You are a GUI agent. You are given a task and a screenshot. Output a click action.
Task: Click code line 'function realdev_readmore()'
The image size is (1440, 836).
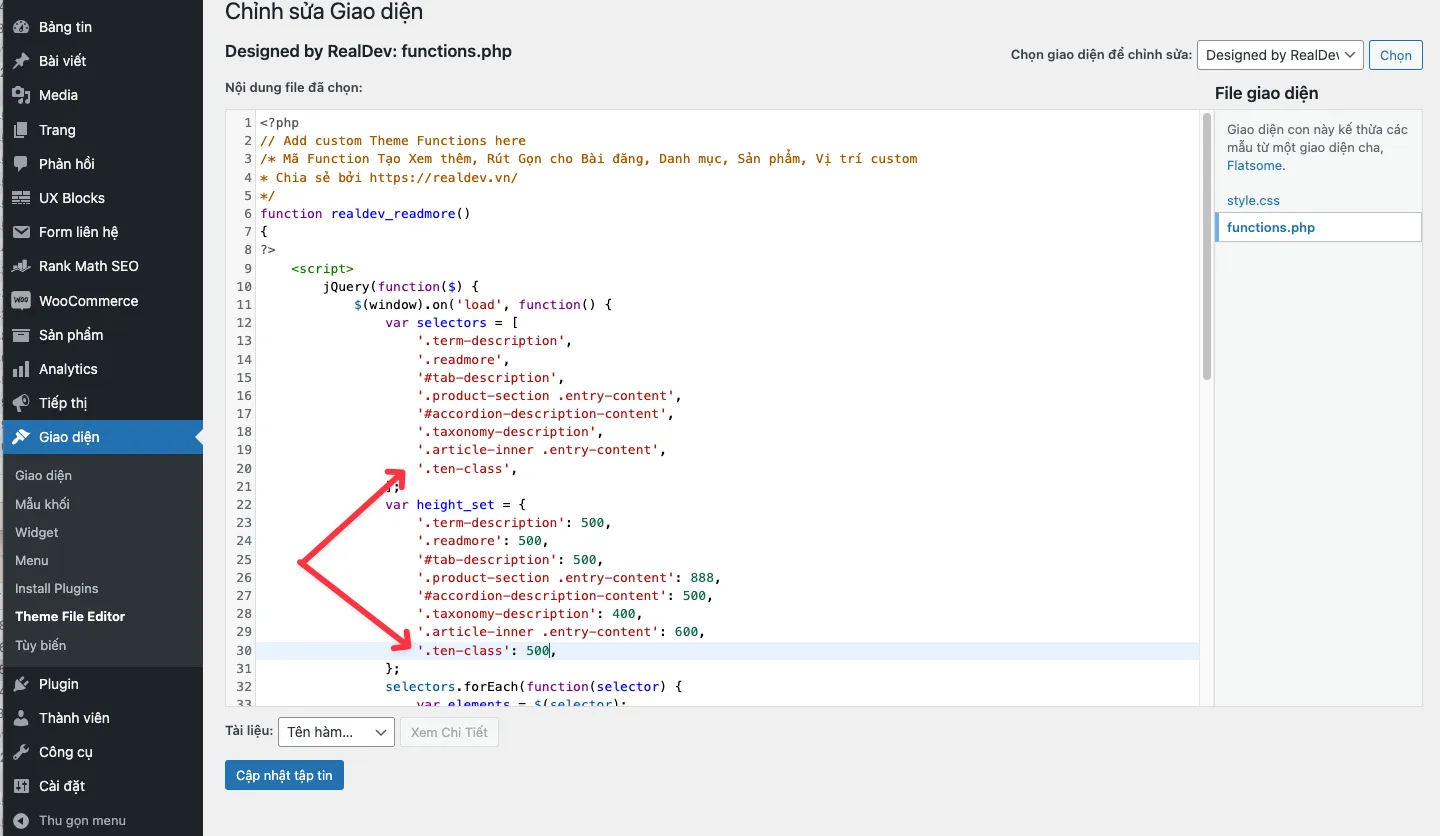365,213
